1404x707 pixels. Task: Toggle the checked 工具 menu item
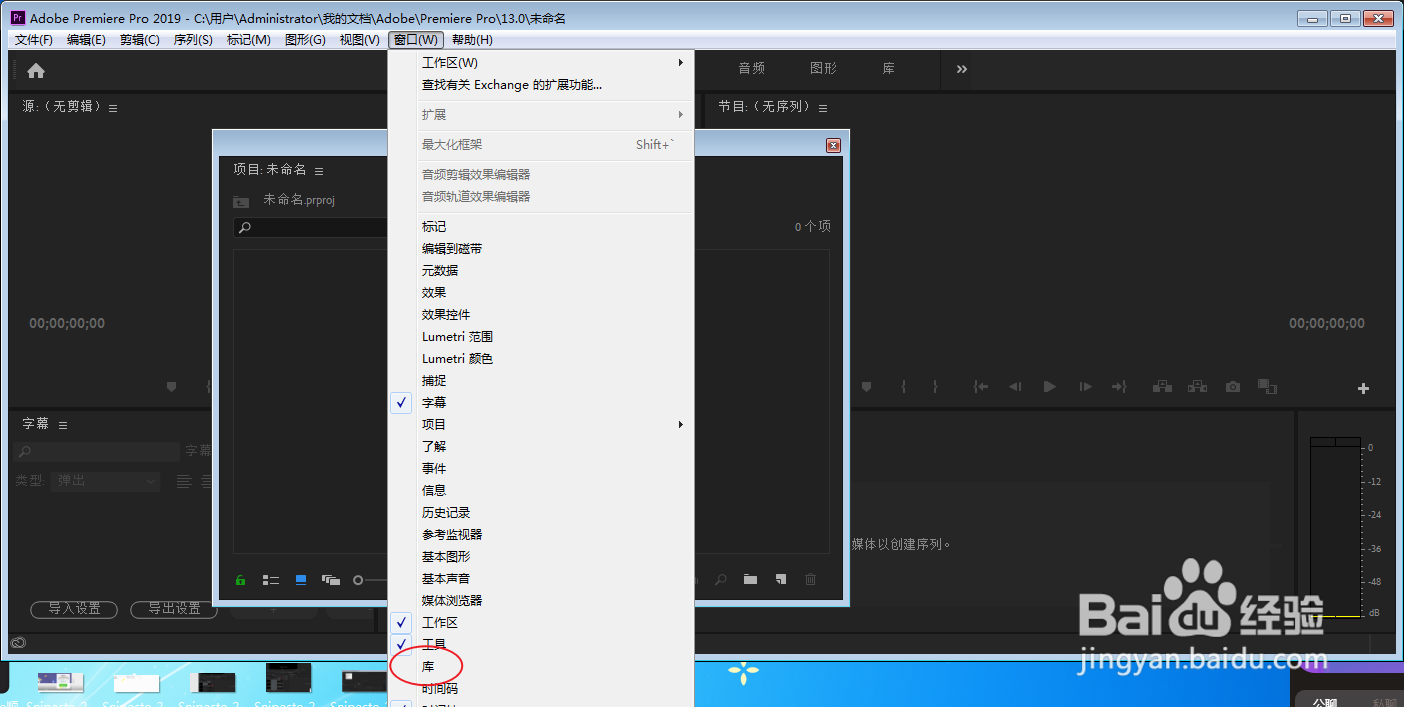point(541,645)
